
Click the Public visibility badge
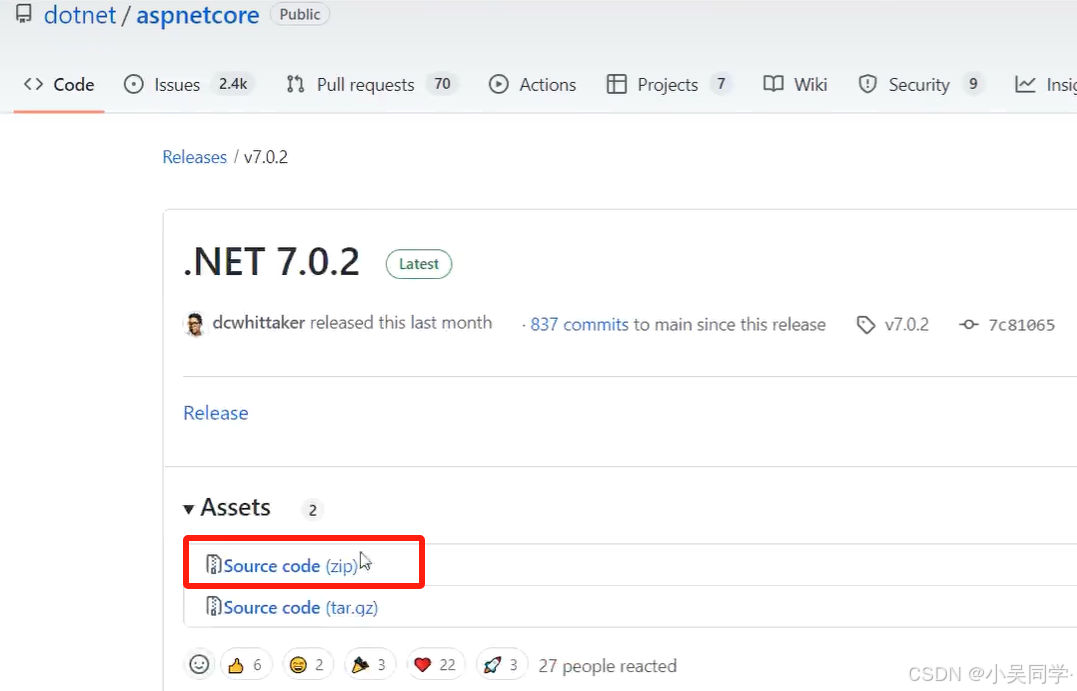tap(299, 14)
